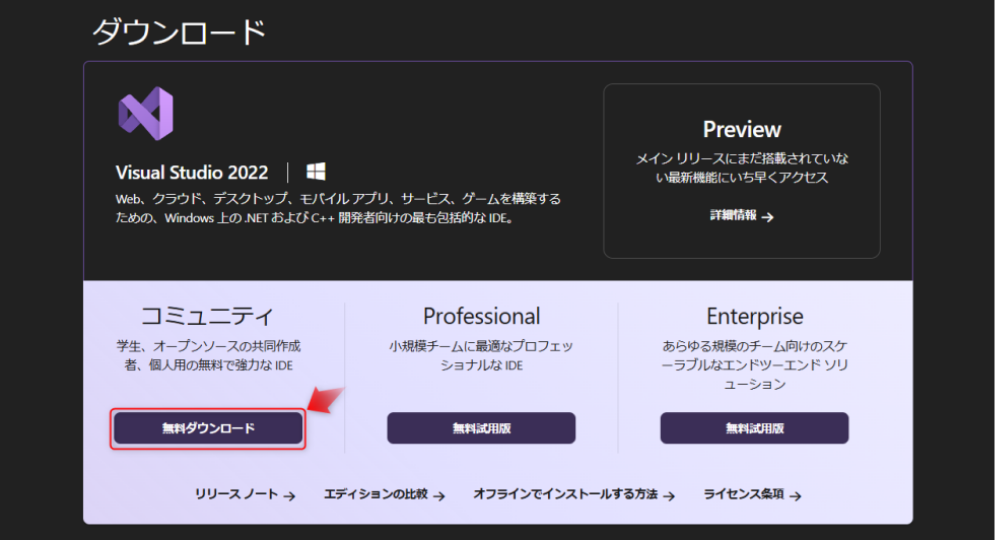Viewport: 995px width, 540px height.
Task: Click the 無料ダウンロード button under コミュニティ
Action: click(208, 428)
